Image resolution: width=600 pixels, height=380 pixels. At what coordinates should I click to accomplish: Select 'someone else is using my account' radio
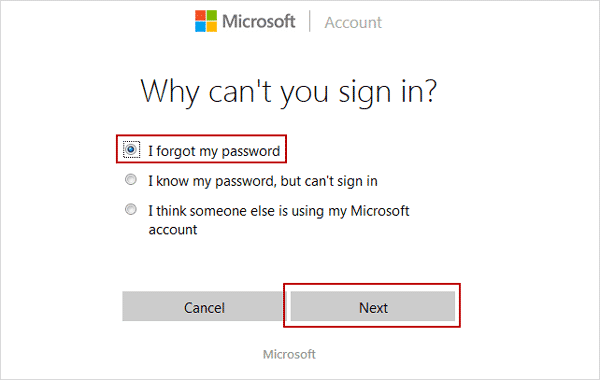(x=131, y=209)
